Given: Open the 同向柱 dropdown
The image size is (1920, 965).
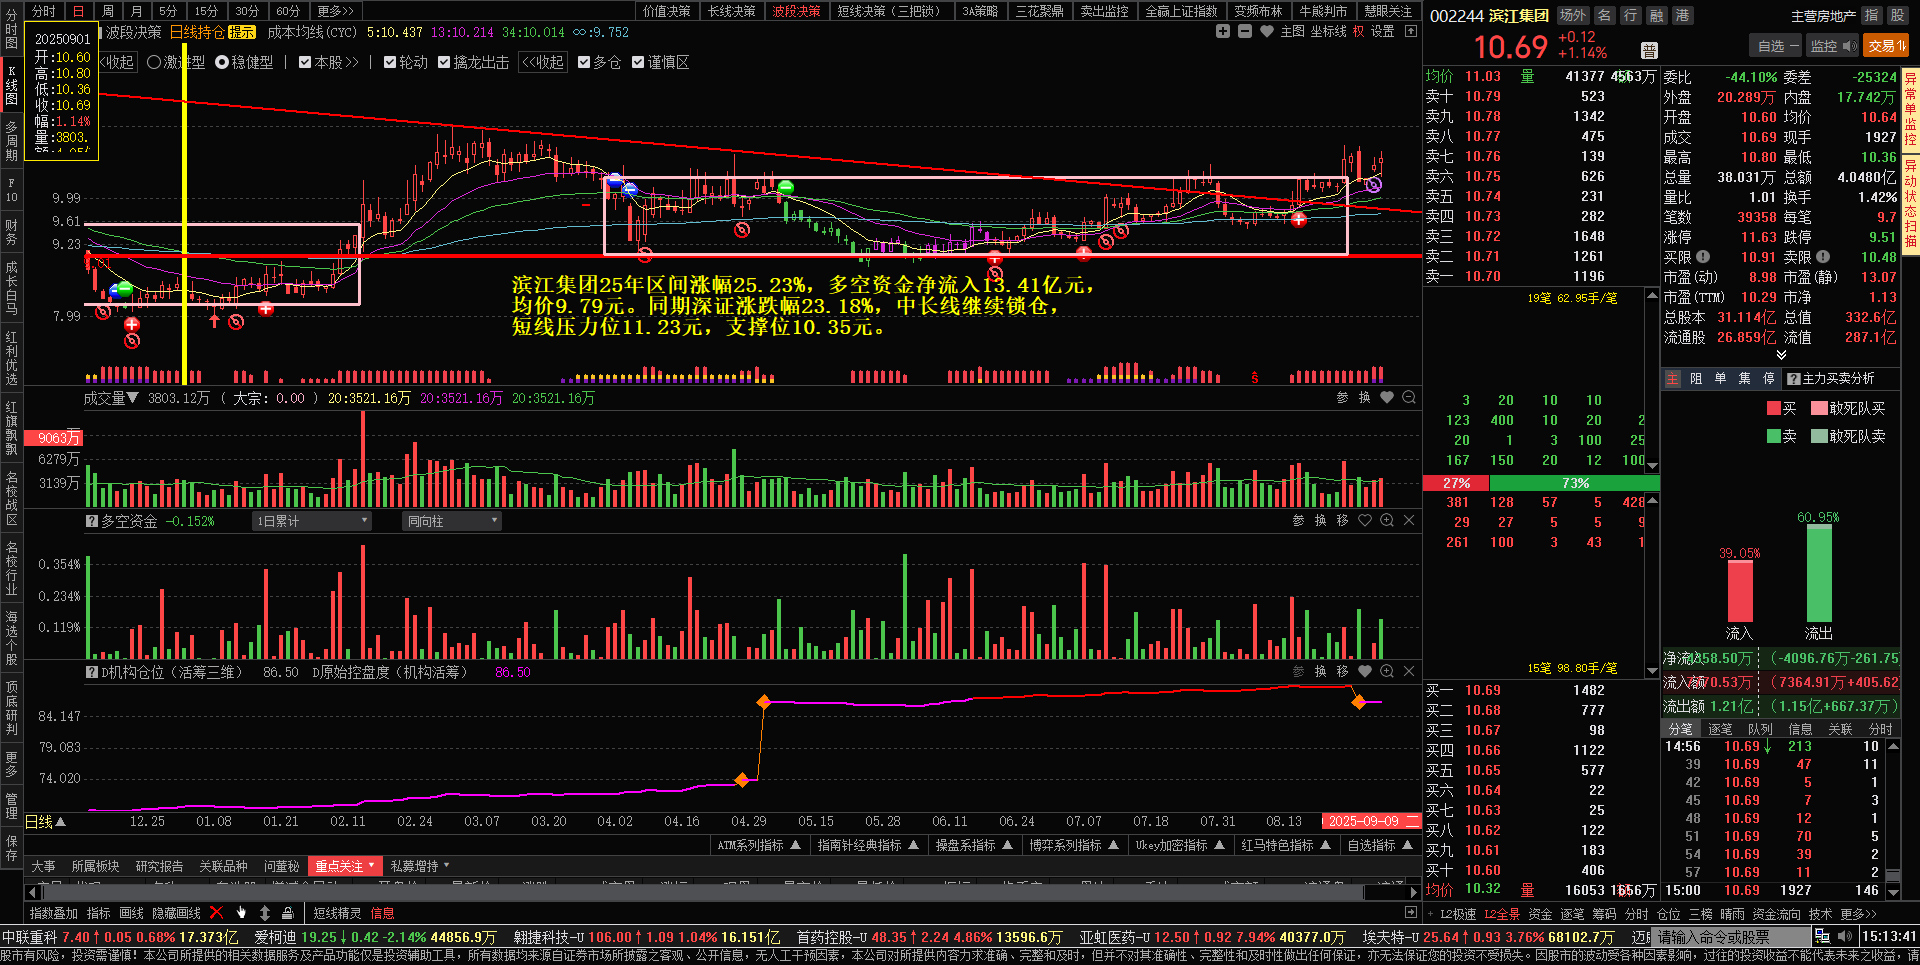Looking at the screenshot, I should pyautogui.click(x=451, y=521).
